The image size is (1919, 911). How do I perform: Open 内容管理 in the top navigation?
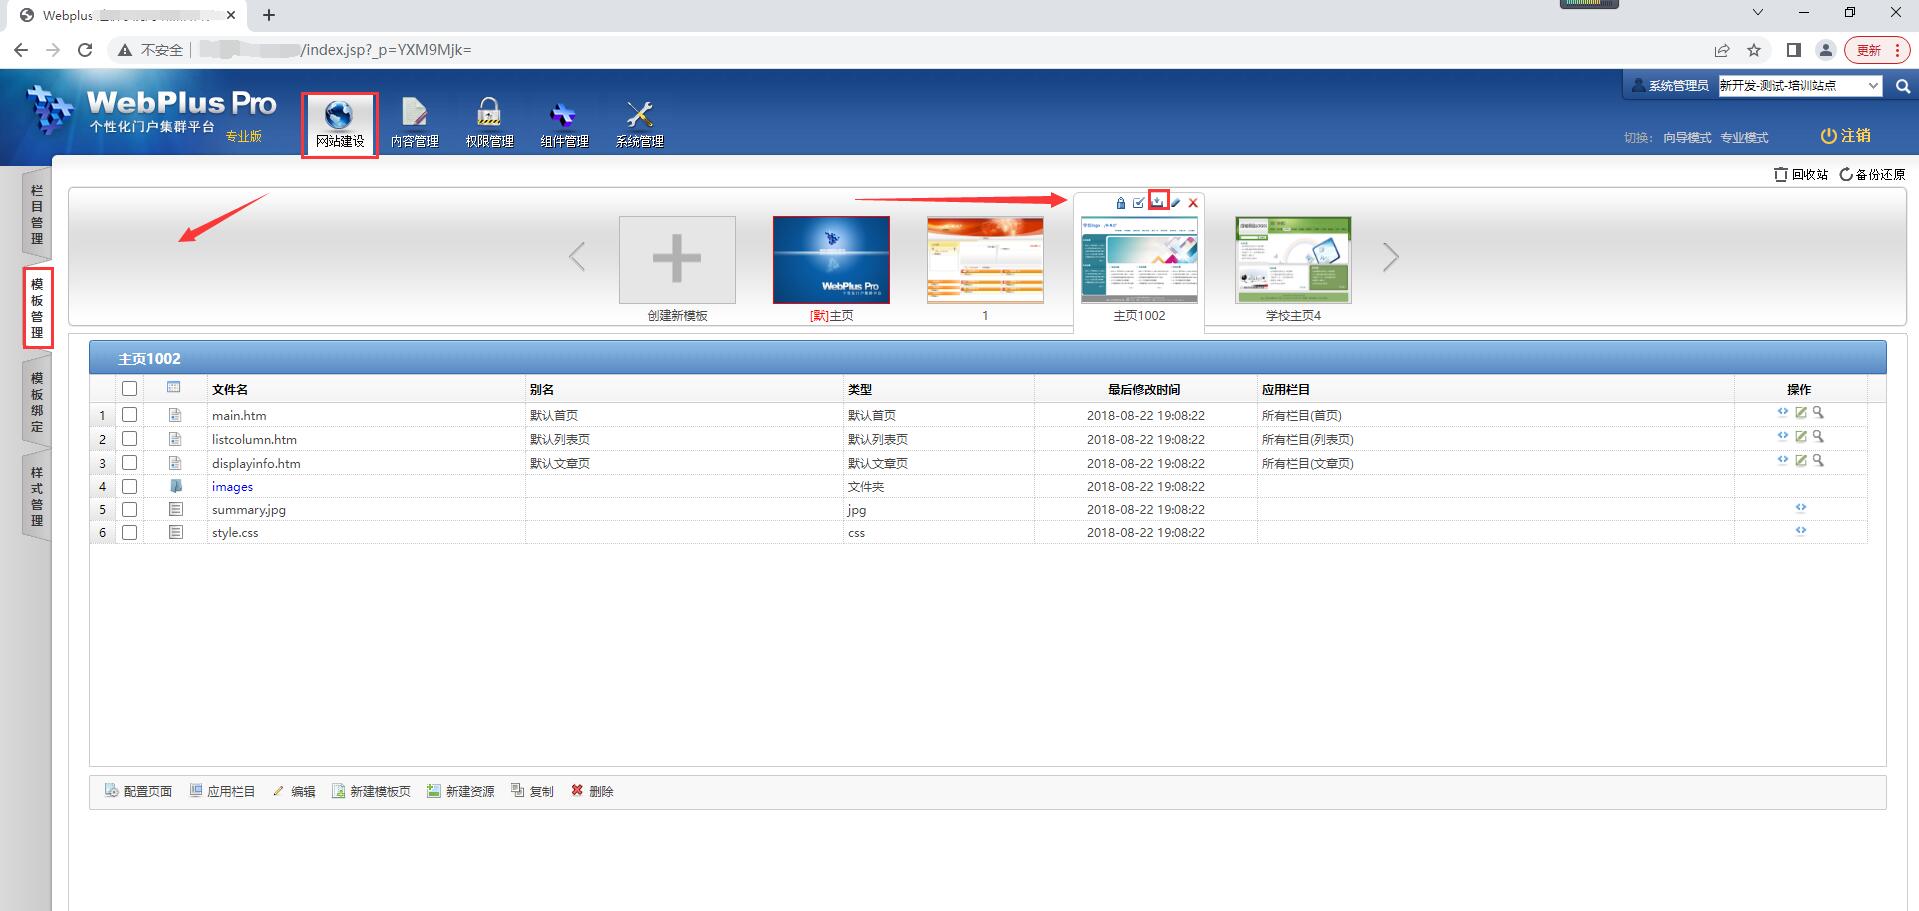click(414, 124)
